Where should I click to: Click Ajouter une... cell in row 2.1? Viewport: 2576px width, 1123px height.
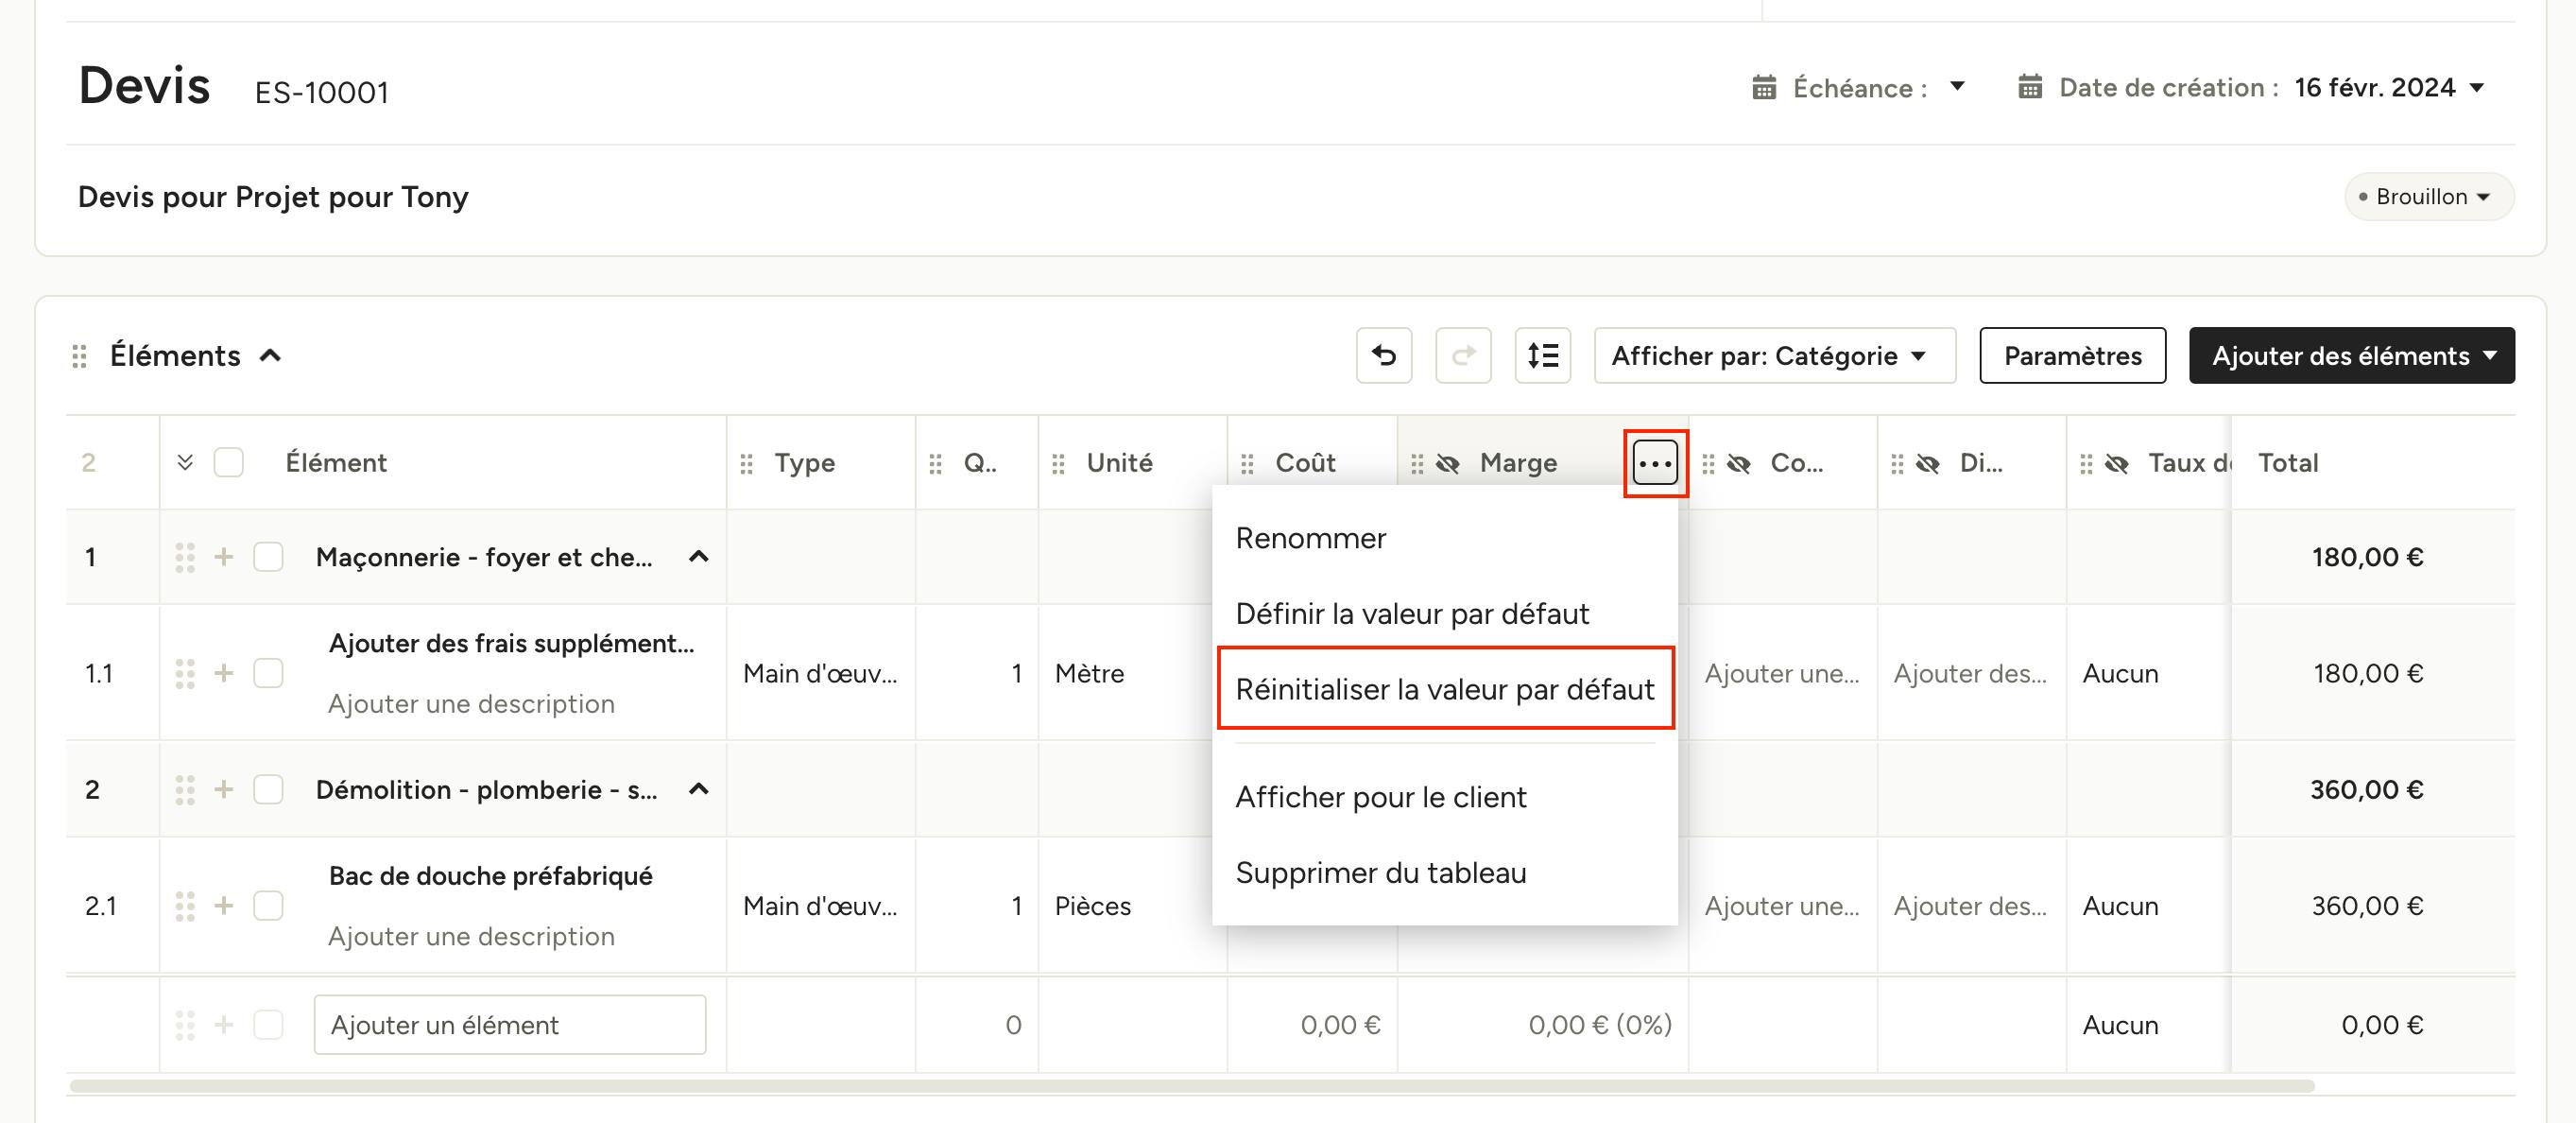pos(1782,906)
